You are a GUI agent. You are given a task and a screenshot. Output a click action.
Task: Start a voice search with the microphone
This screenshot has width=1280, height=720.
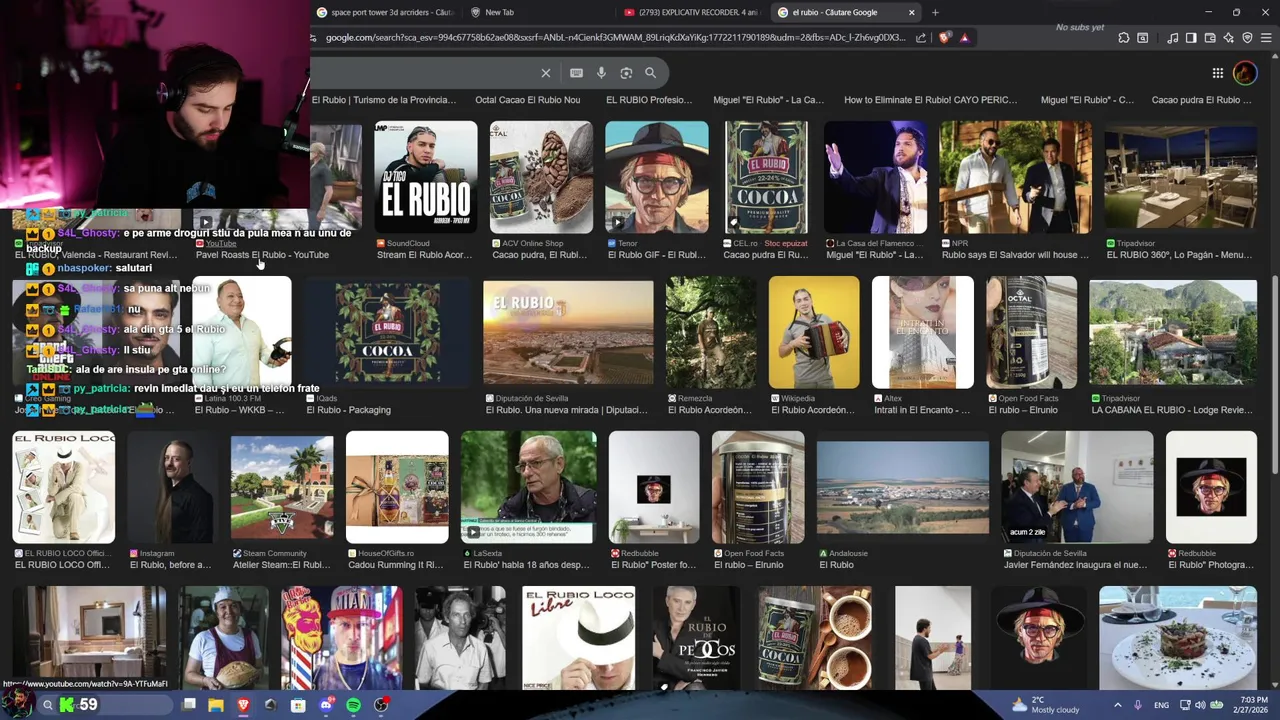601,73
